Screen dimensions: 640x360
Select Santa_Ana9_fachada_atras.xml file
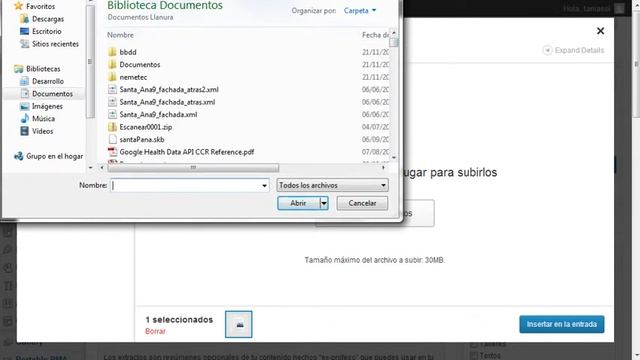(x=167, y=102)
